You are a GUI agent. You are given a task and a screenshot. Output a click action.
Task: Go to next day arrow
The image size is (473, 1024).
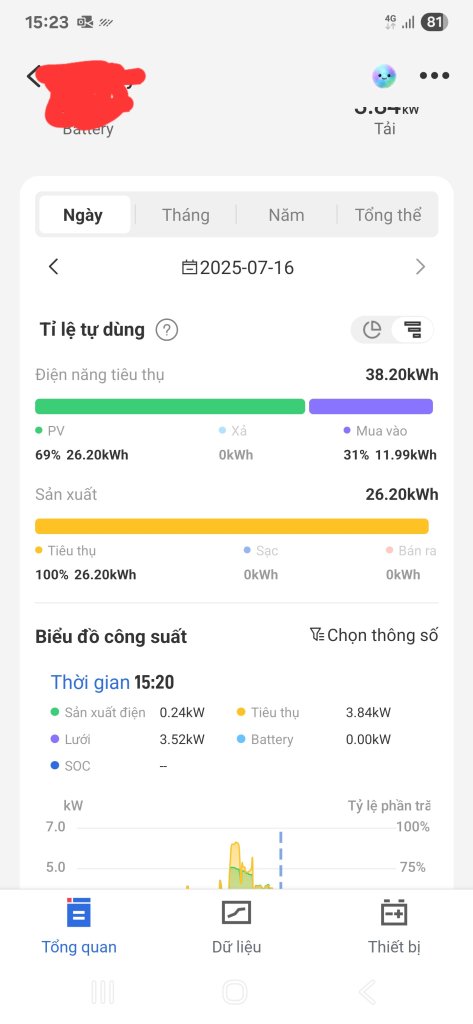tap(421, 266)
